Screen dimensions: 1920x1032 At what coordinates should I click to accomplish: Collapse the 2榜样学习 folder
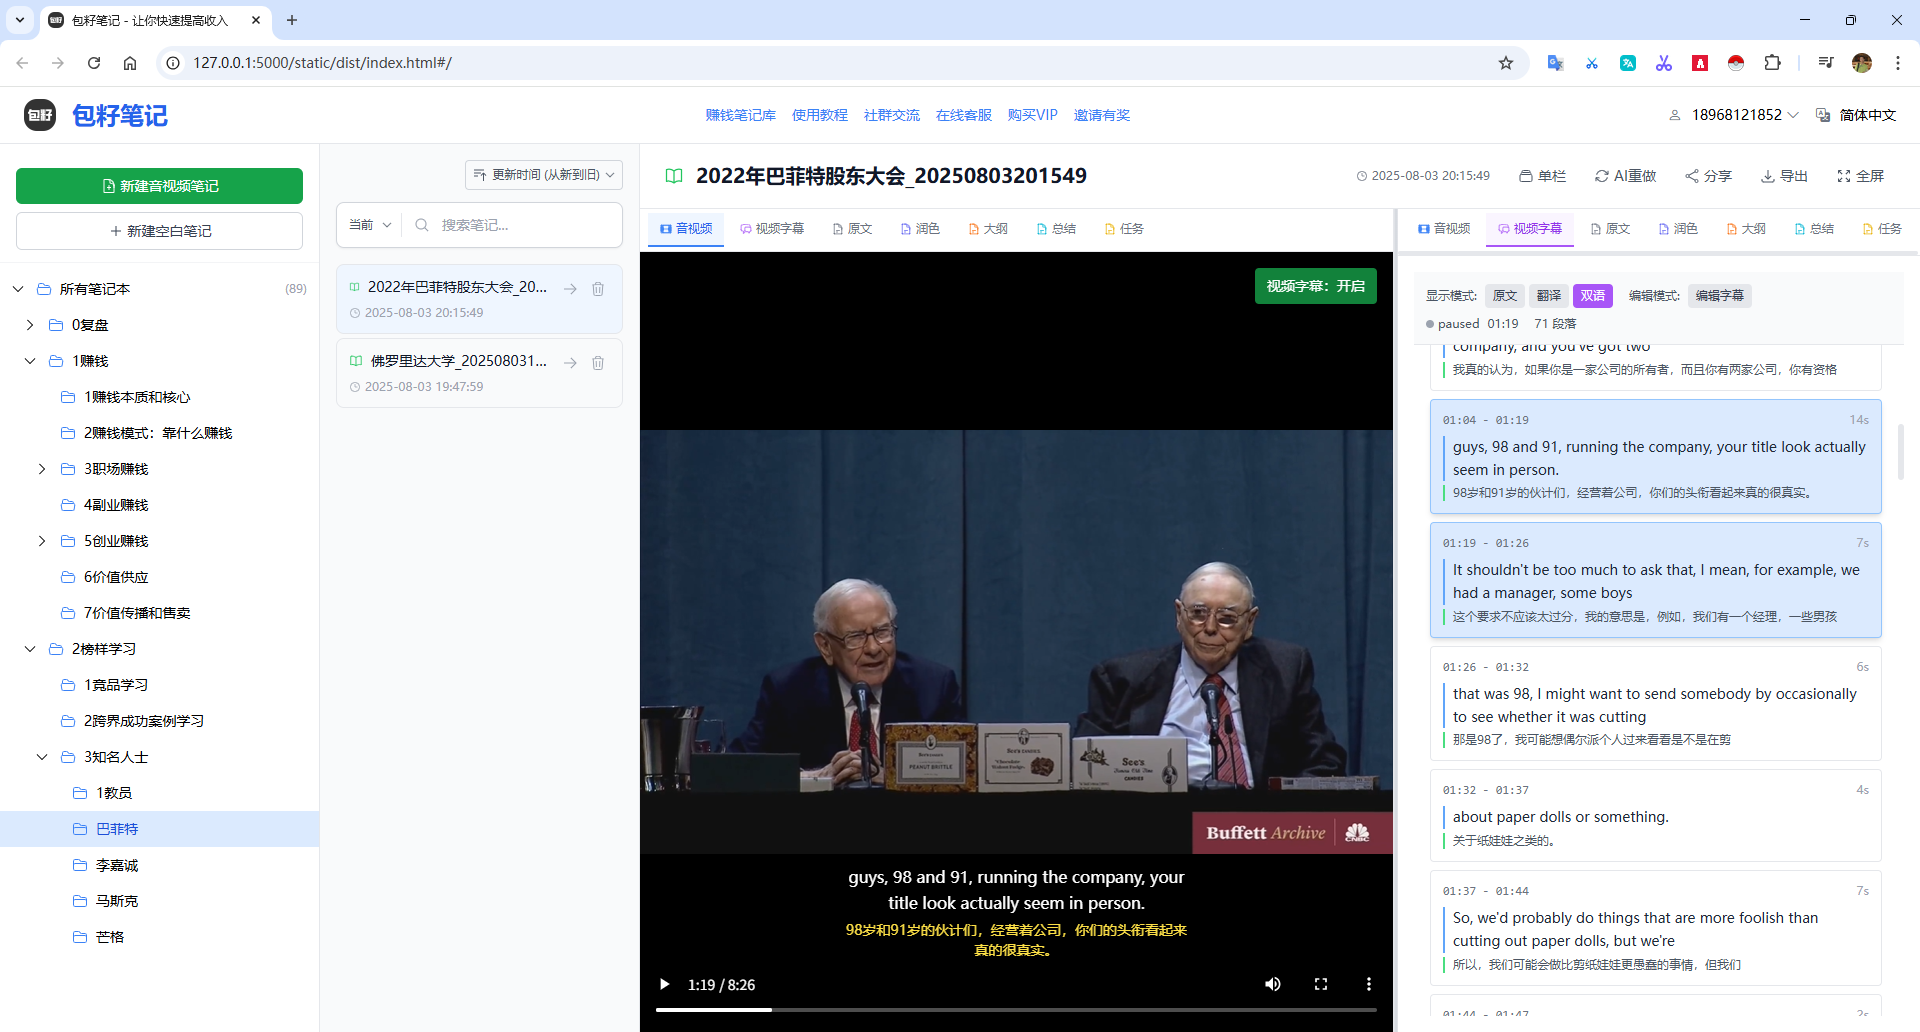30,649
